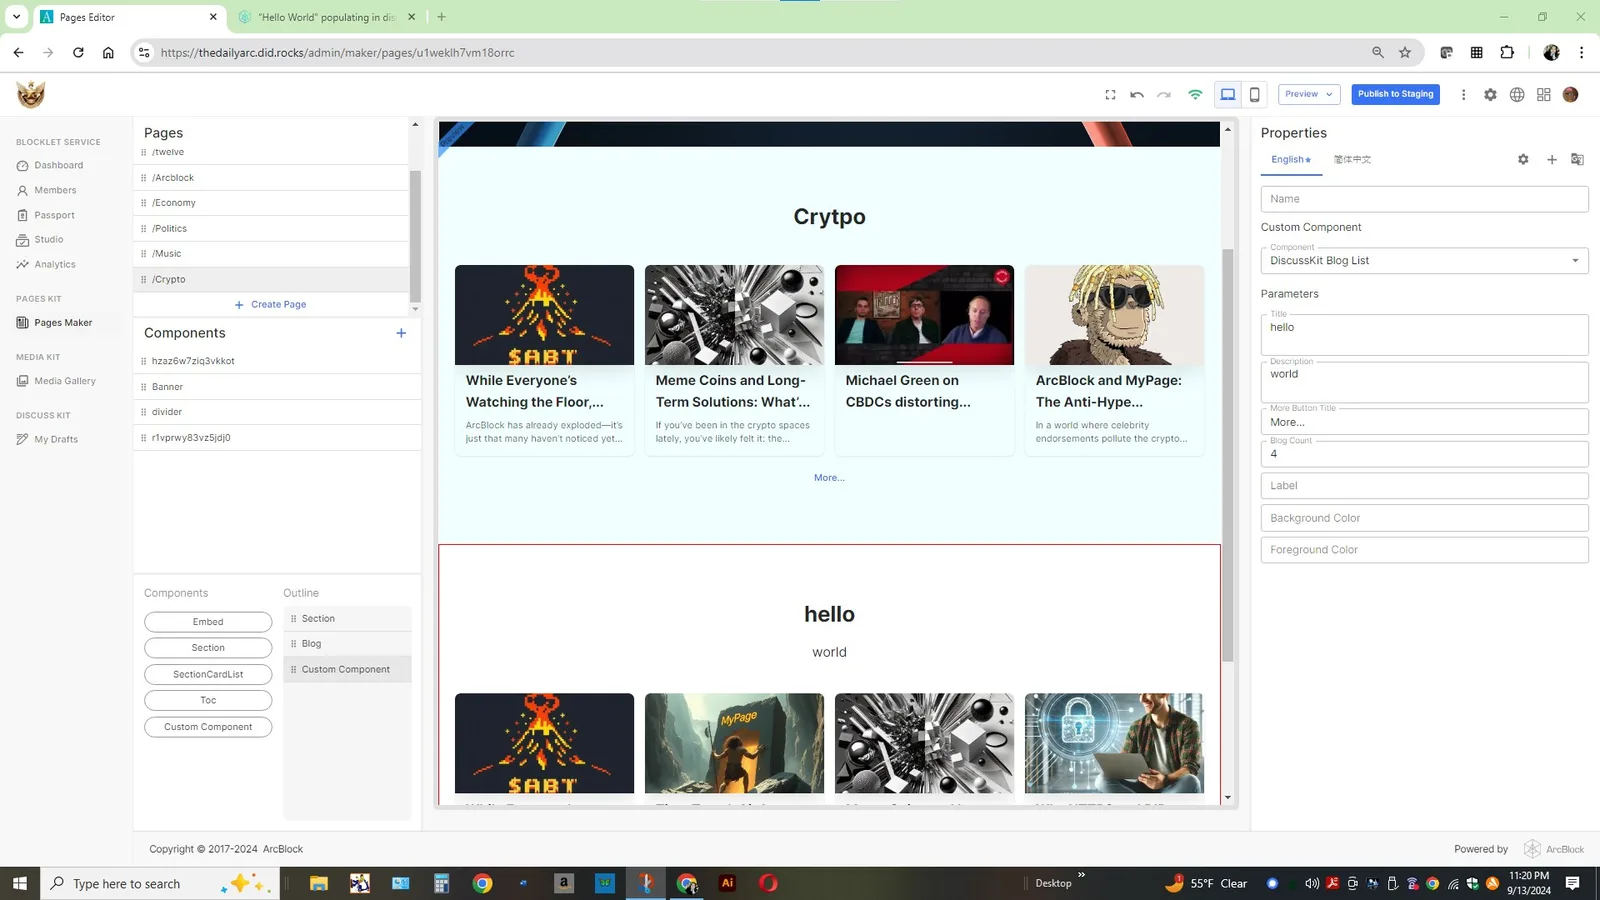Switch to the 简体中文 properties tab
Viewport: 1600px width, 900px height.
click(x=1352, y=160)
